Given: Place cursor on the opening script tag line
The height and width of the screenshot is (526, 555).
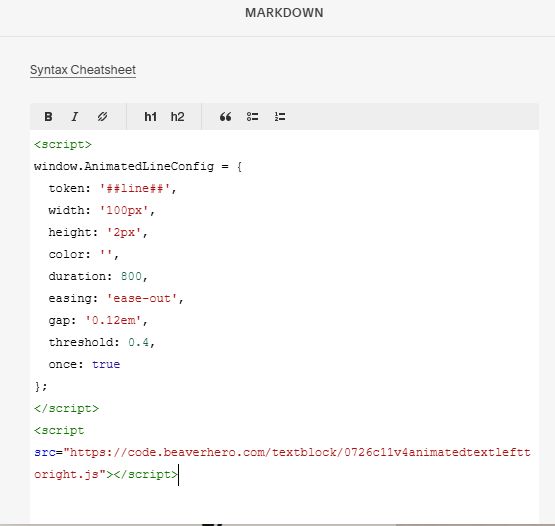Looking at the screenshot, I should (x=63, y=144).
